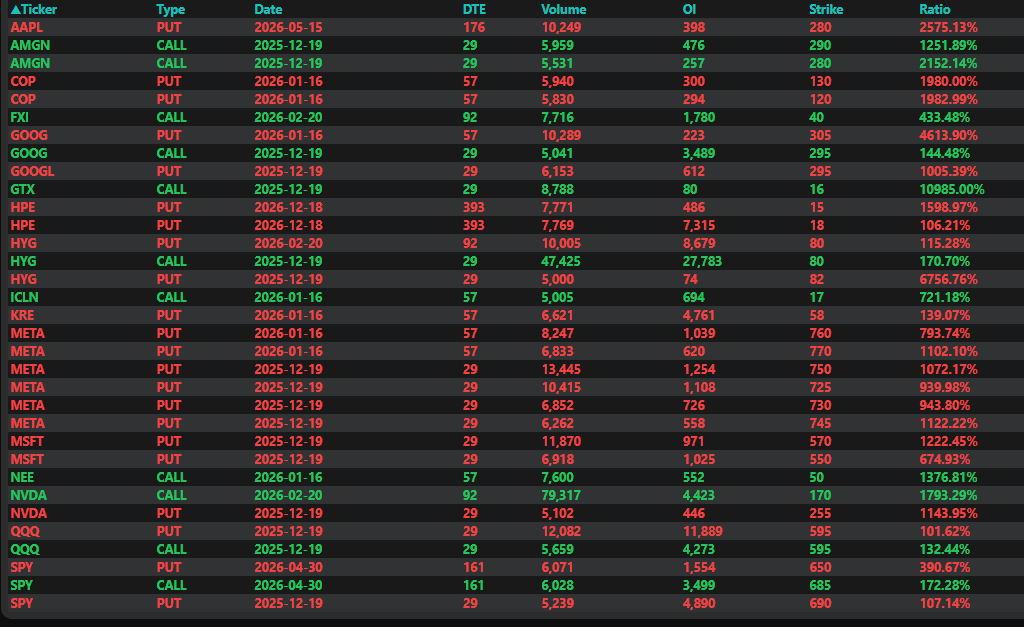Select the ICLN ticker cell
This screenshot has width=1024, height=627.
24,297
